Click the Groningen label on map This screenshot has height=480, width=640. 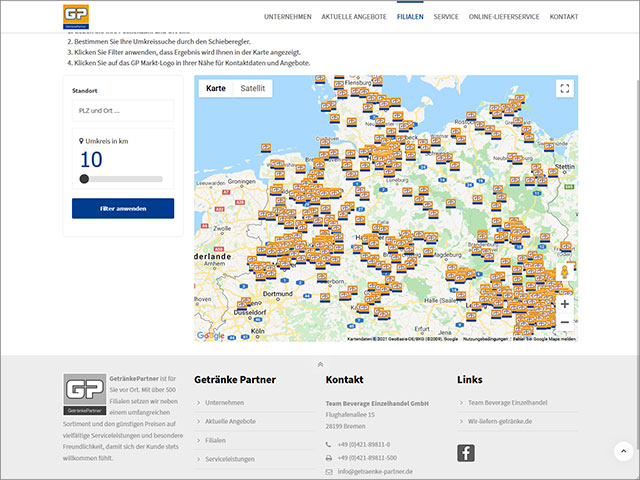242,181
